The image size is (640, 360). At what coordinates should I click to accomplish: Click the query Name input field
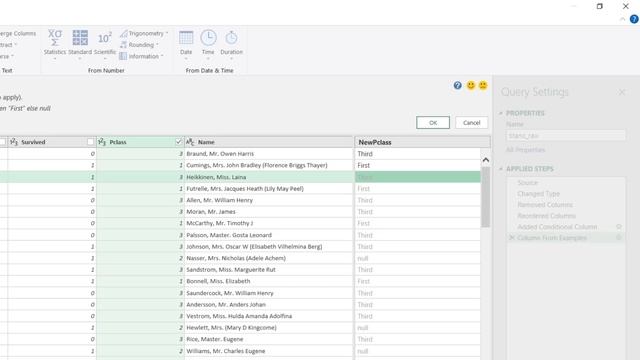566,136
